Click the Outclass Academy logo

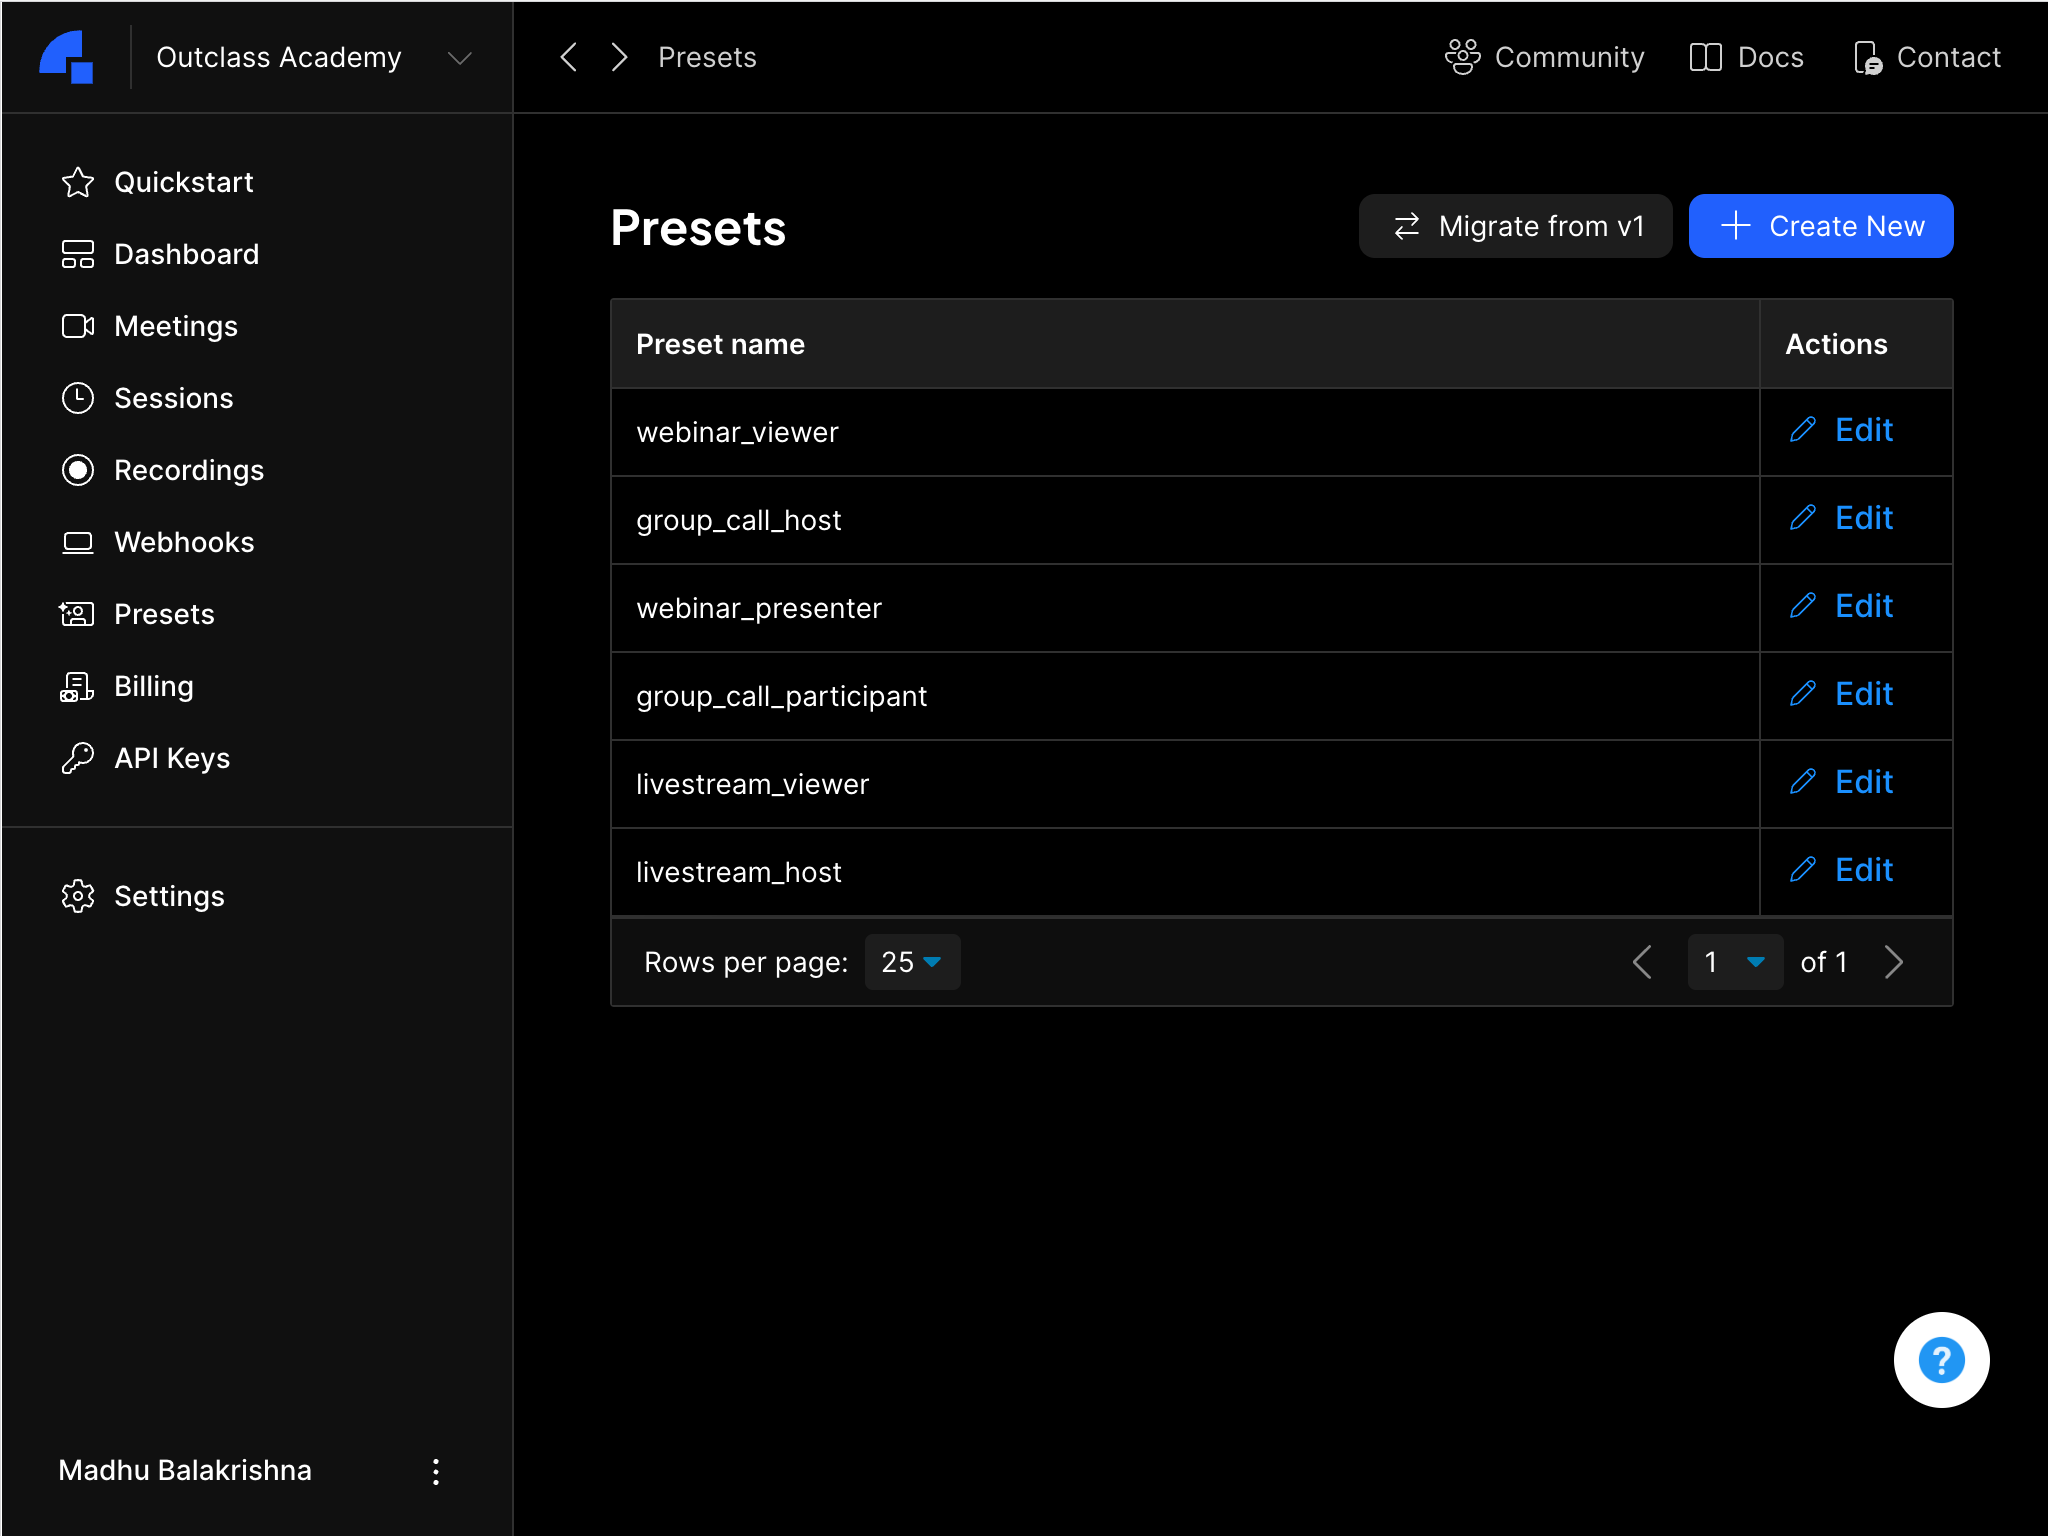pos(66,57)
